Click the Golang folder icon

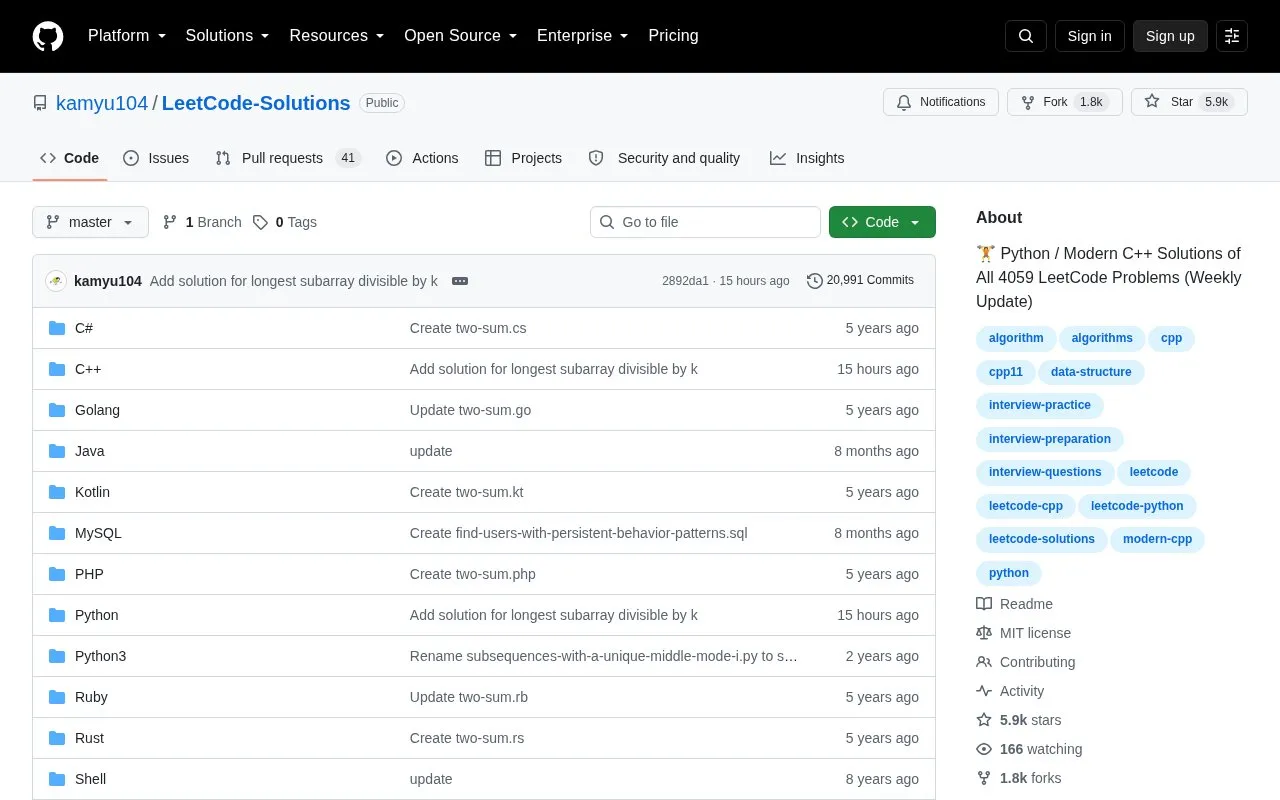(x=57, y=410)
